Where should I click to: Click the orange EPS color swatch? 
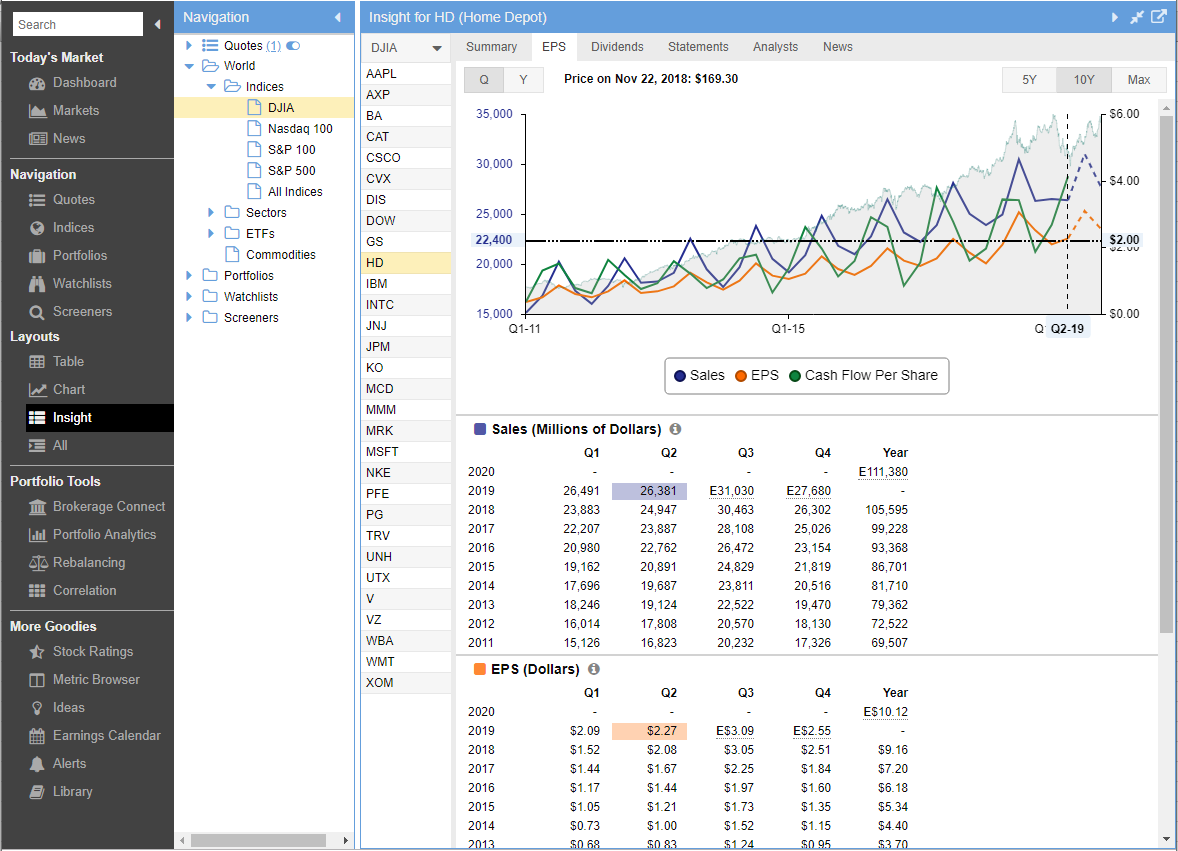pos(480,669)
